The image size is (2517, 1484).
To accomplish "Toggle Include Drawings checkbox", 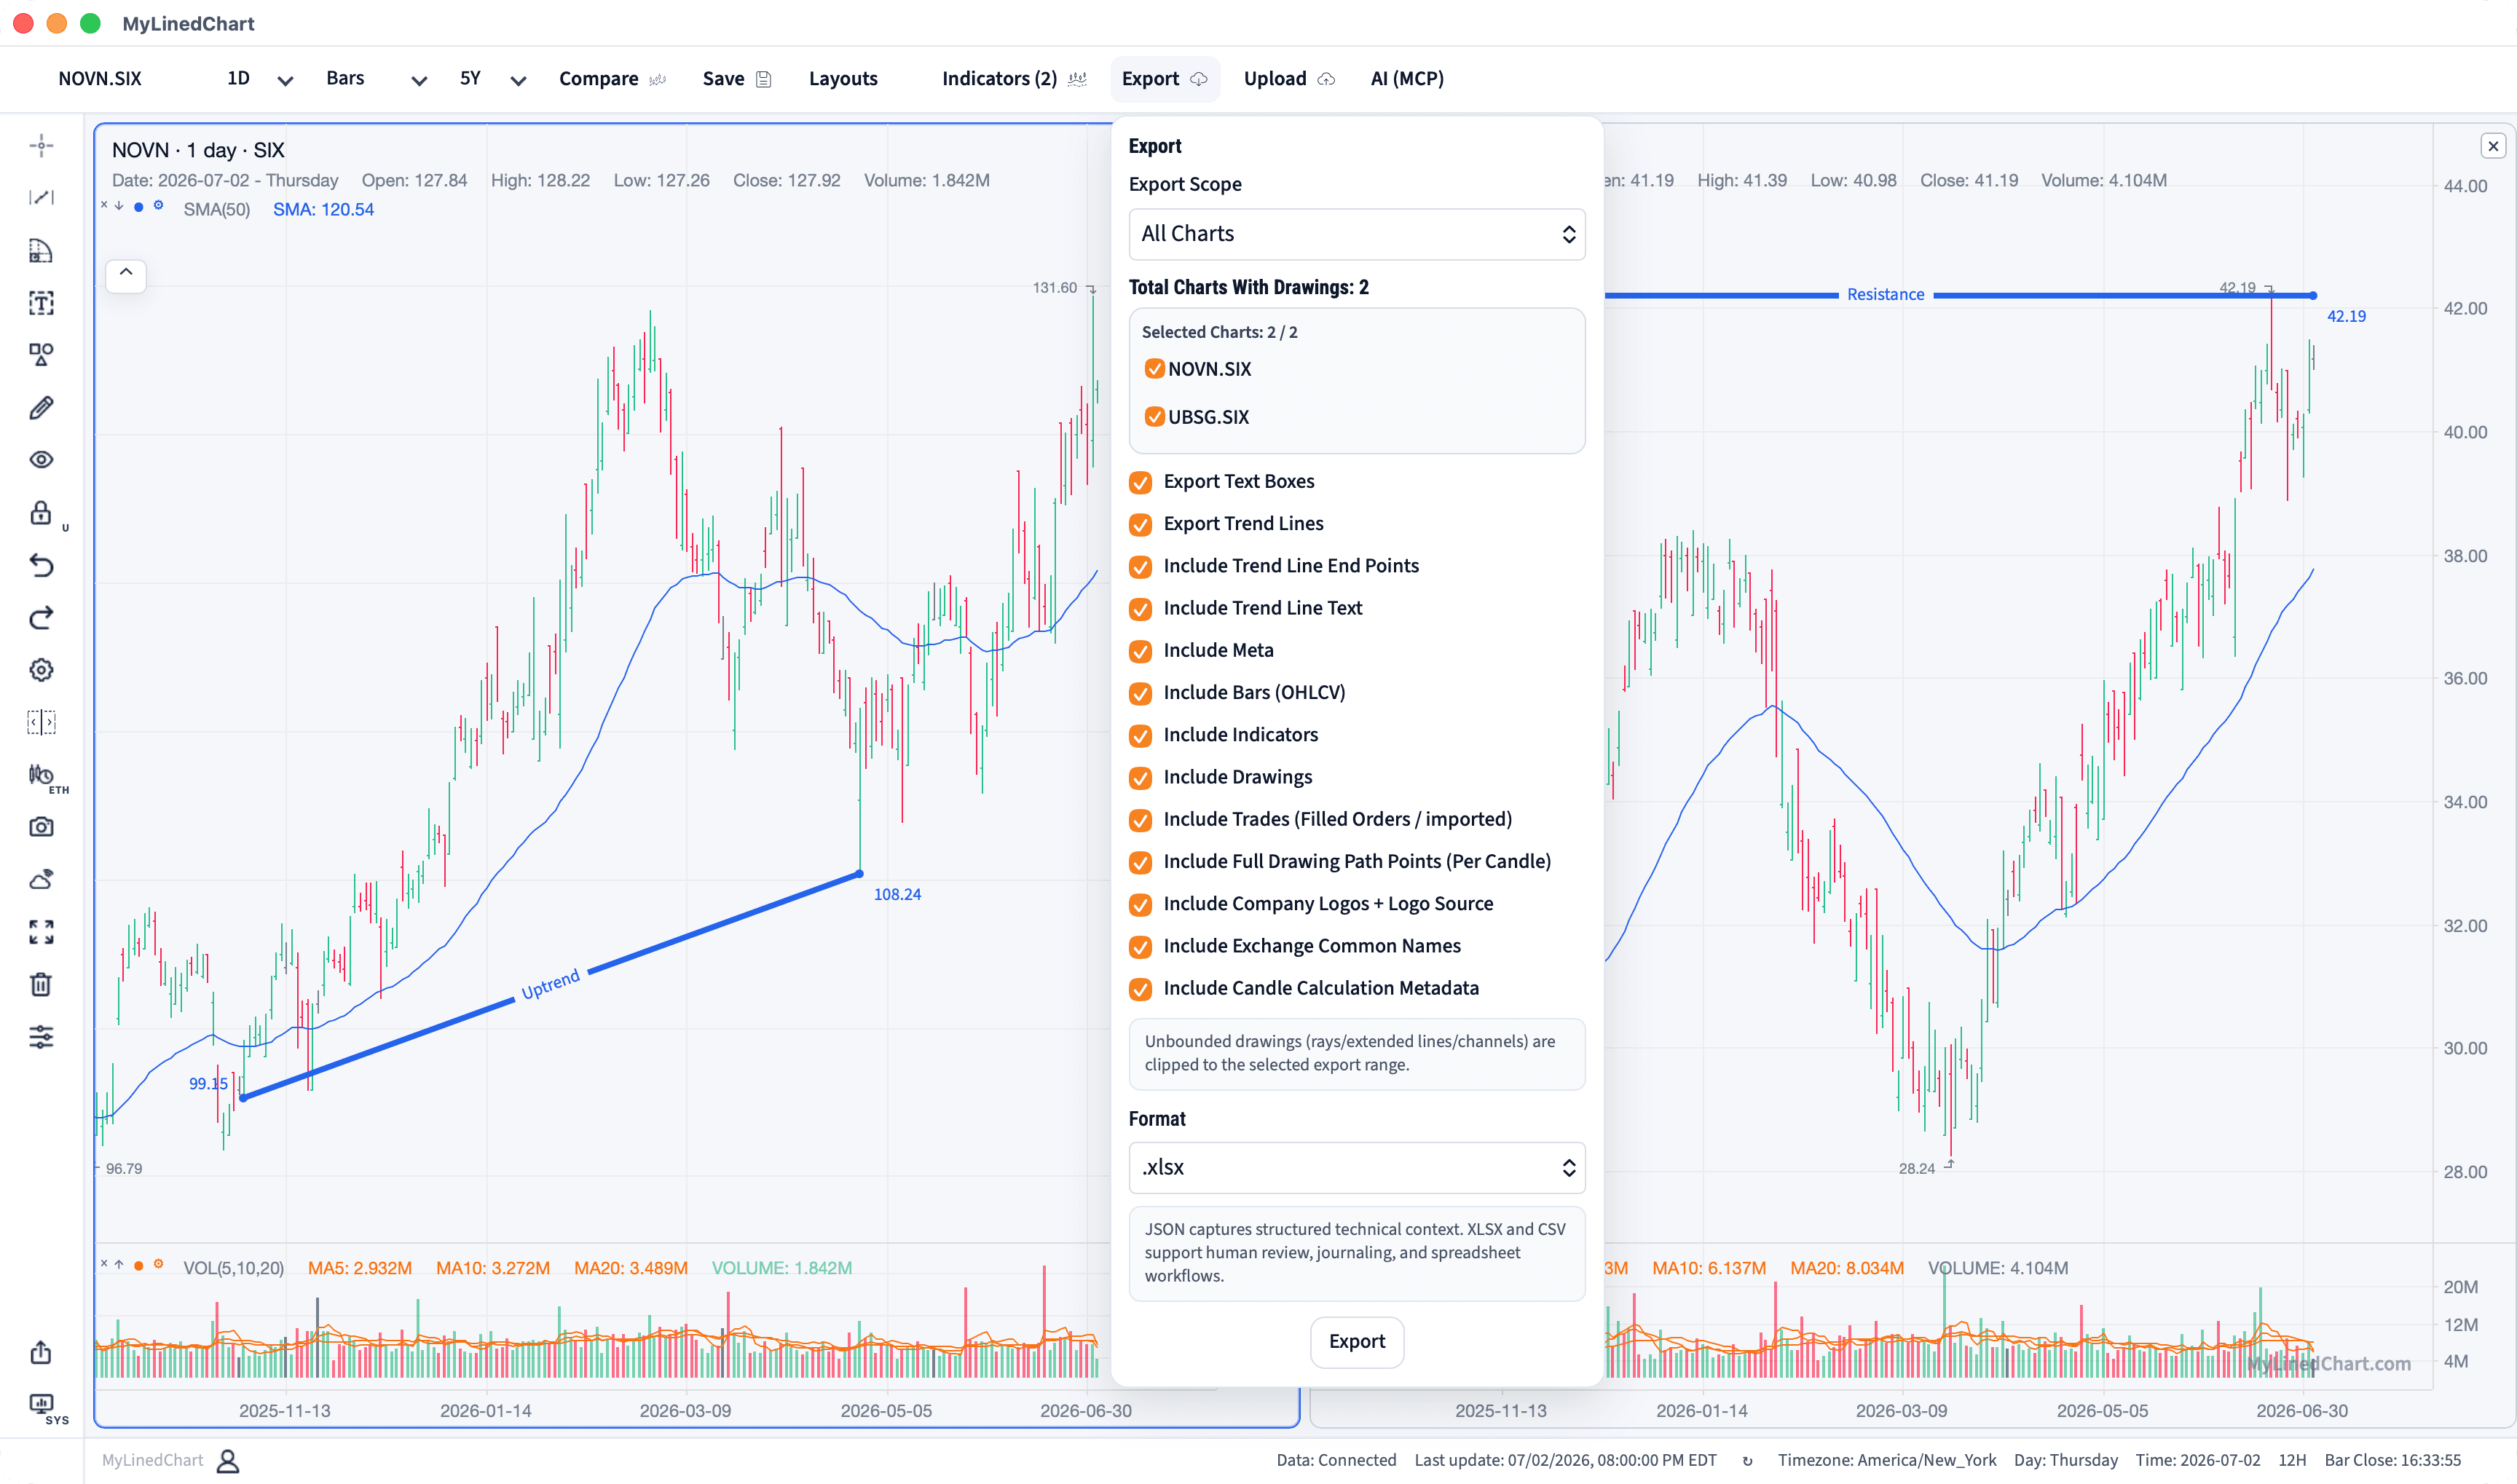I will coord(1140,778).
